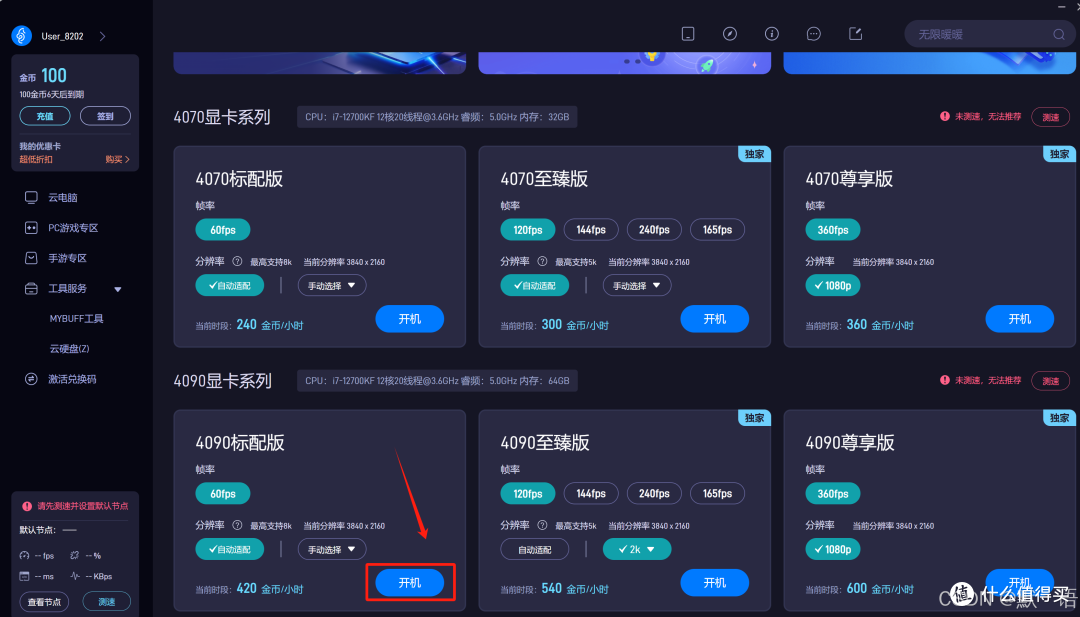Select 60fps in 4070标配版
Screen dimensions: 1080x617
coord(222,230)
